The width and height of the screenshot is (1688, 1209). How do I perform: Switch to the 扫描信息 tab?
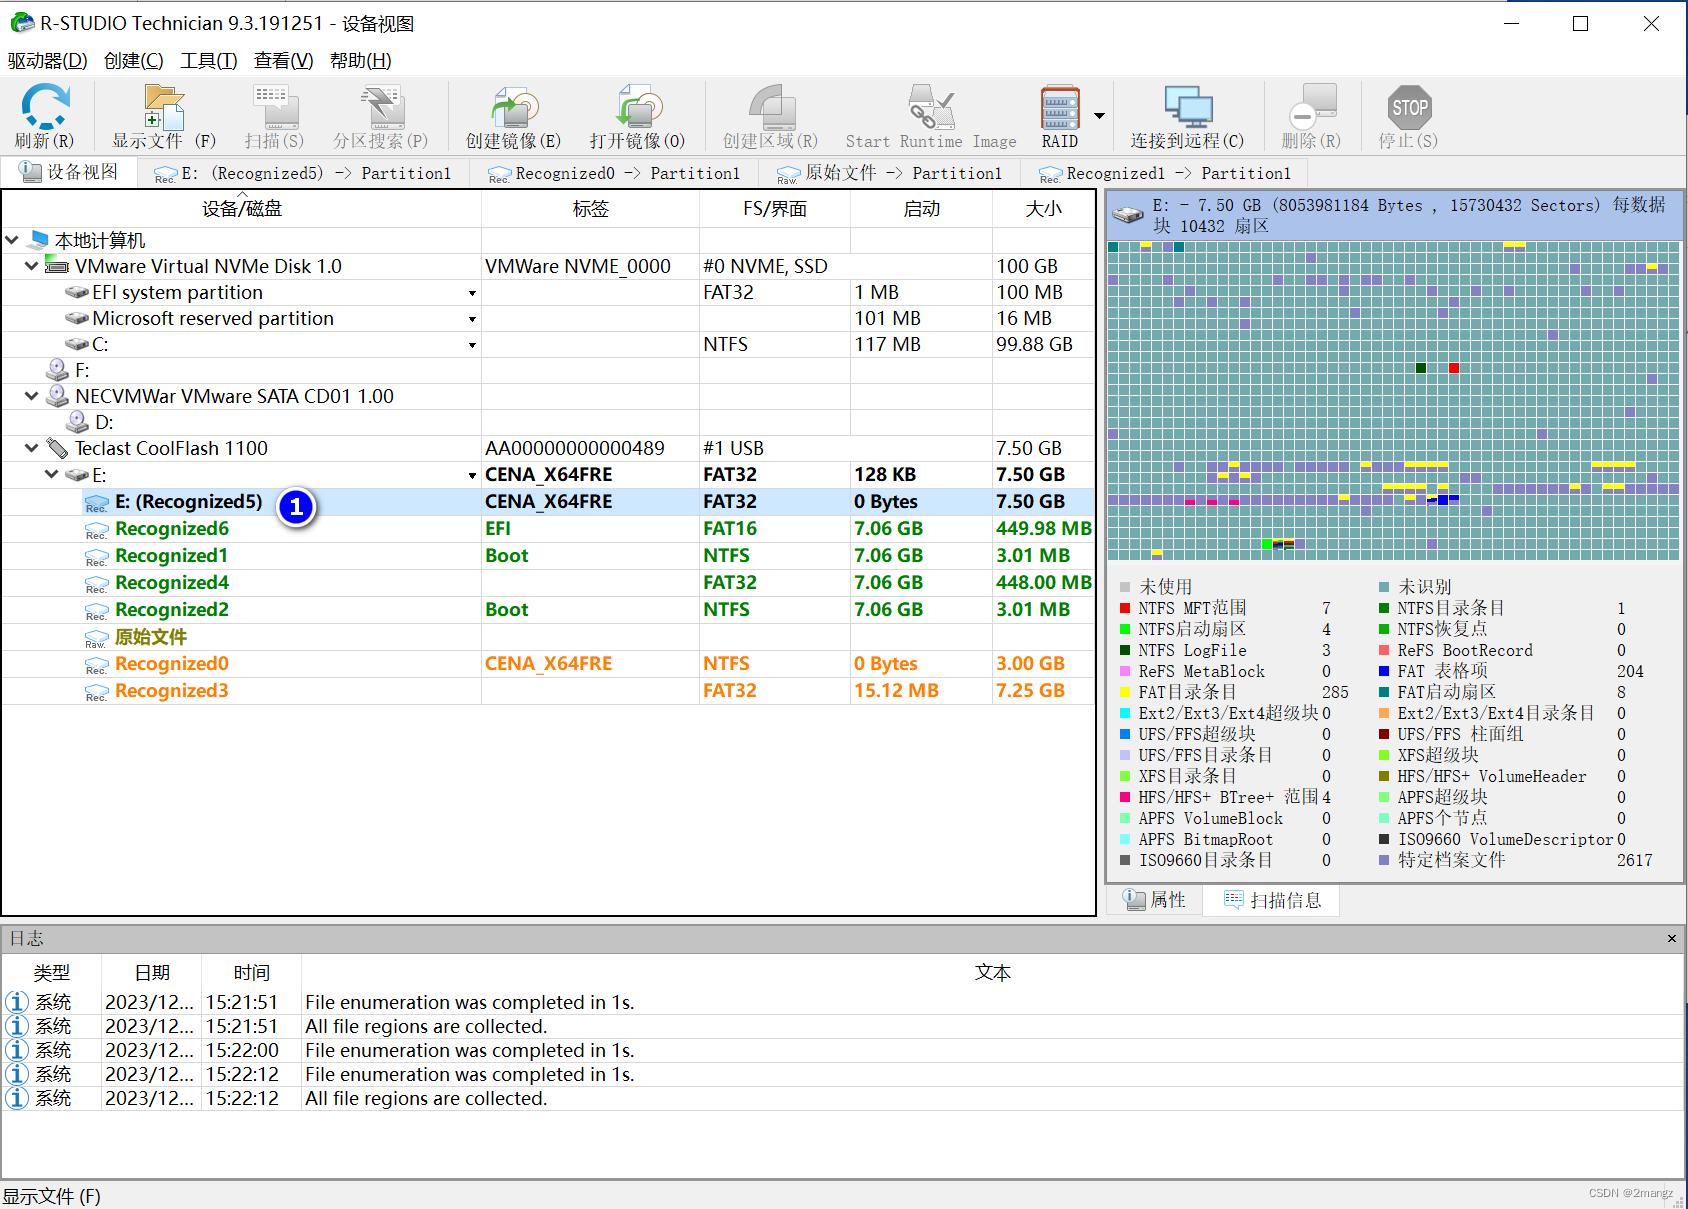coord(1272,900)
